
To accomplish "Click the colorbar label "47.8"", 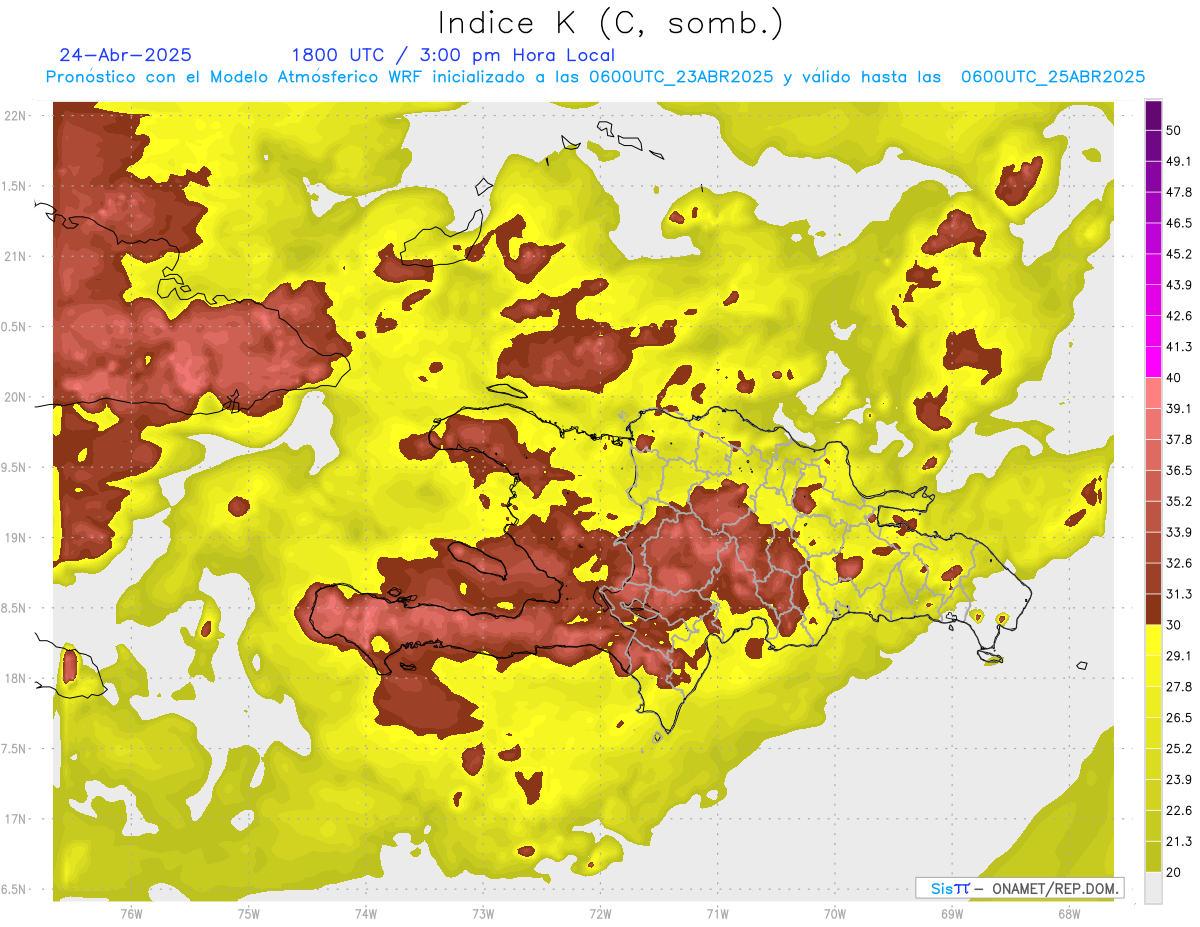I will 1178,192.
